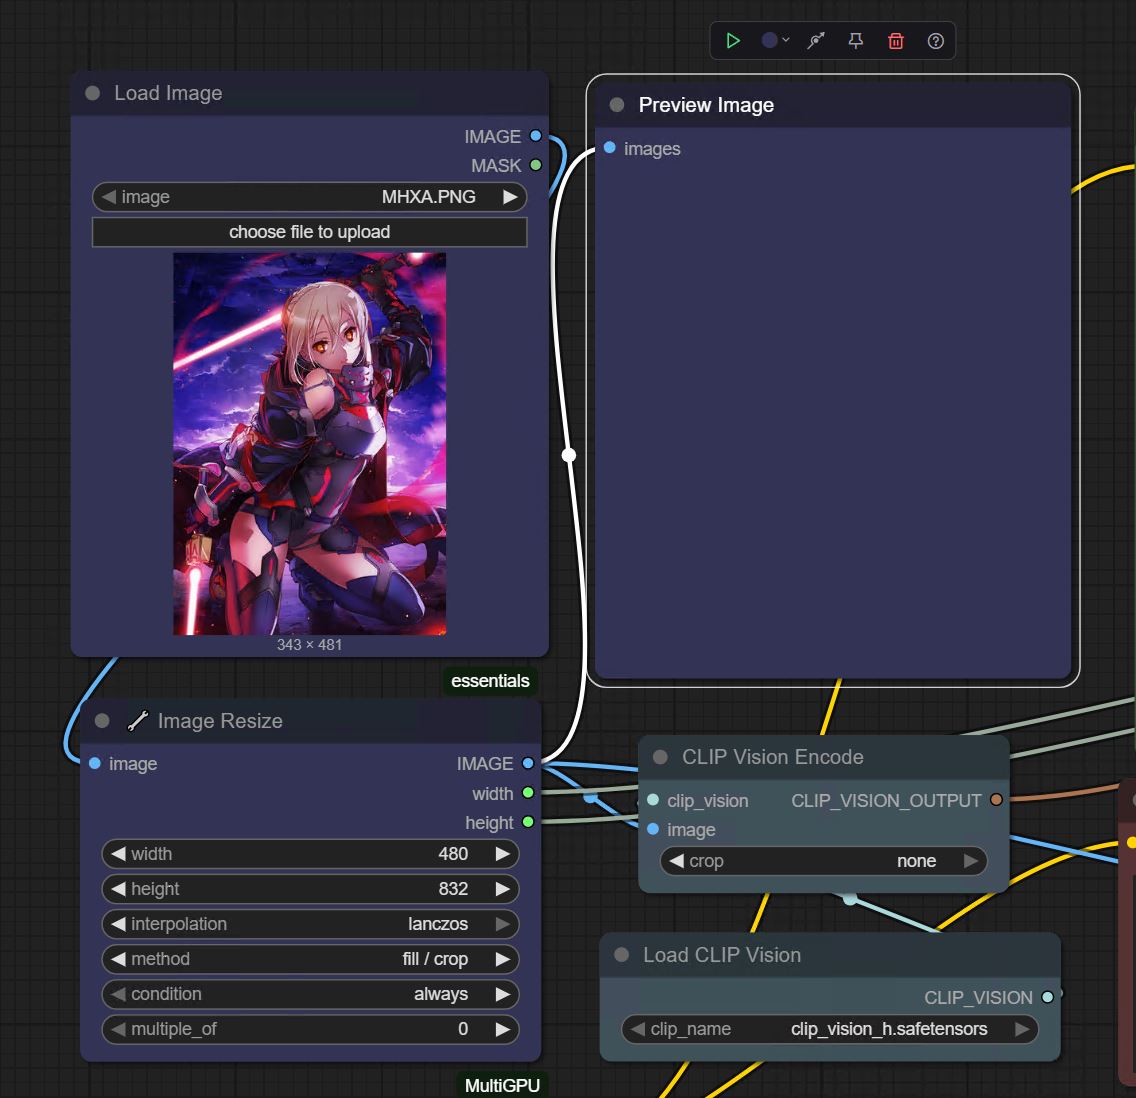
Task: Click CLIP_VISION output socket on loader
Action: pos(1048,997)
